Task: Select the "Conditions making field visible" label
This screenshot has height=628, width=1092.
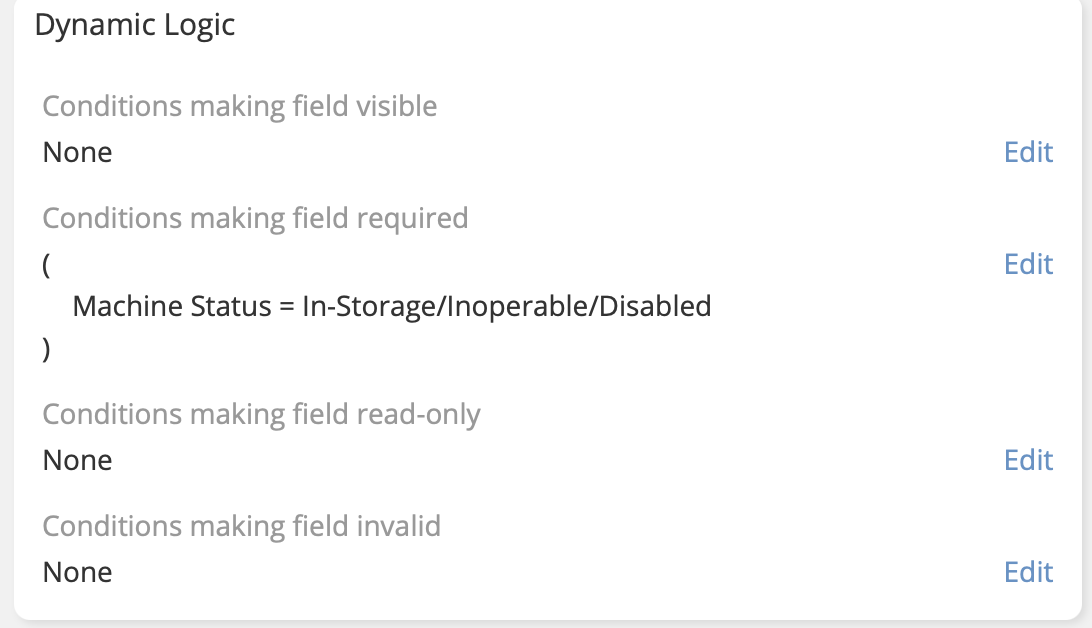Action: [240, 107]
